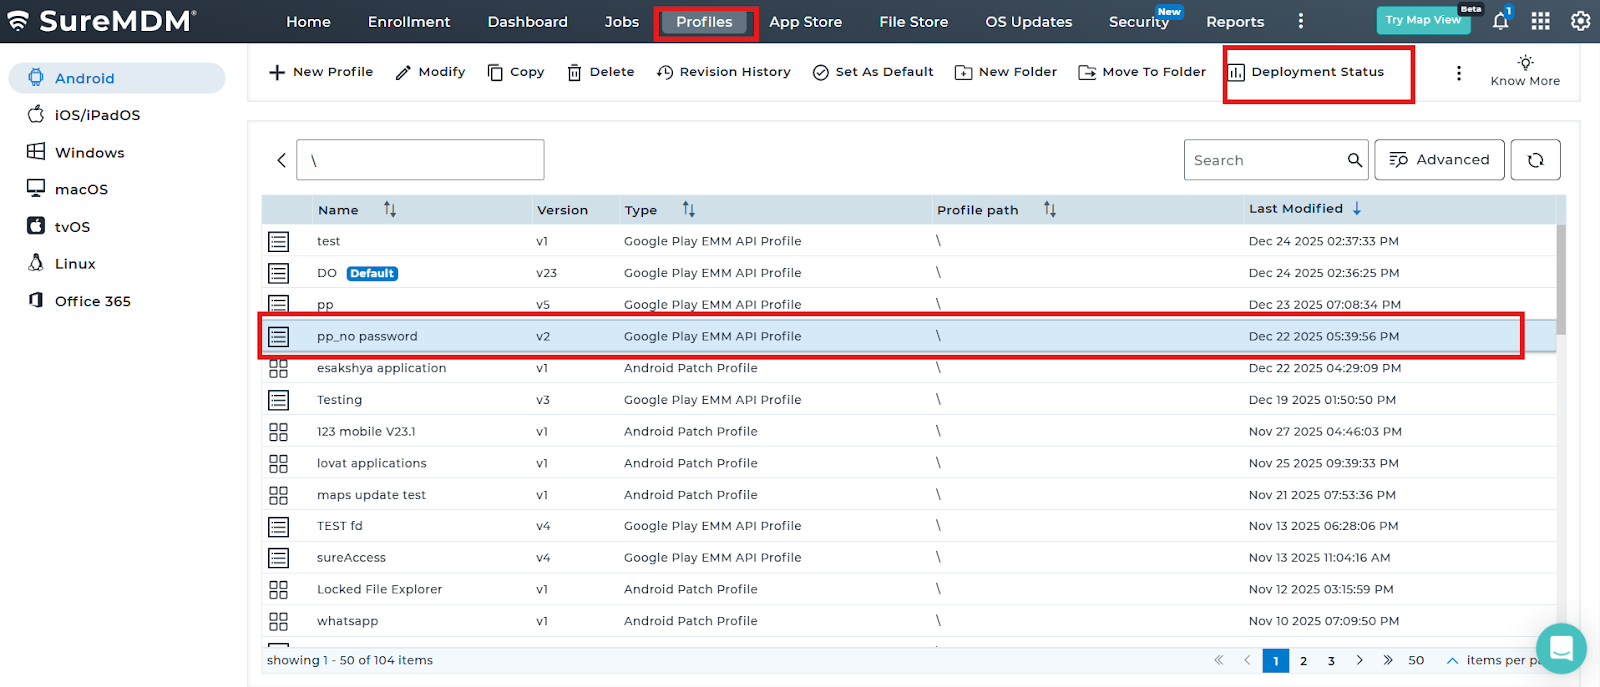Expand the top navigation three-dot menu
Image resolution: width=1600 pixels, height=687 pixels.
tap(1300, 21)
